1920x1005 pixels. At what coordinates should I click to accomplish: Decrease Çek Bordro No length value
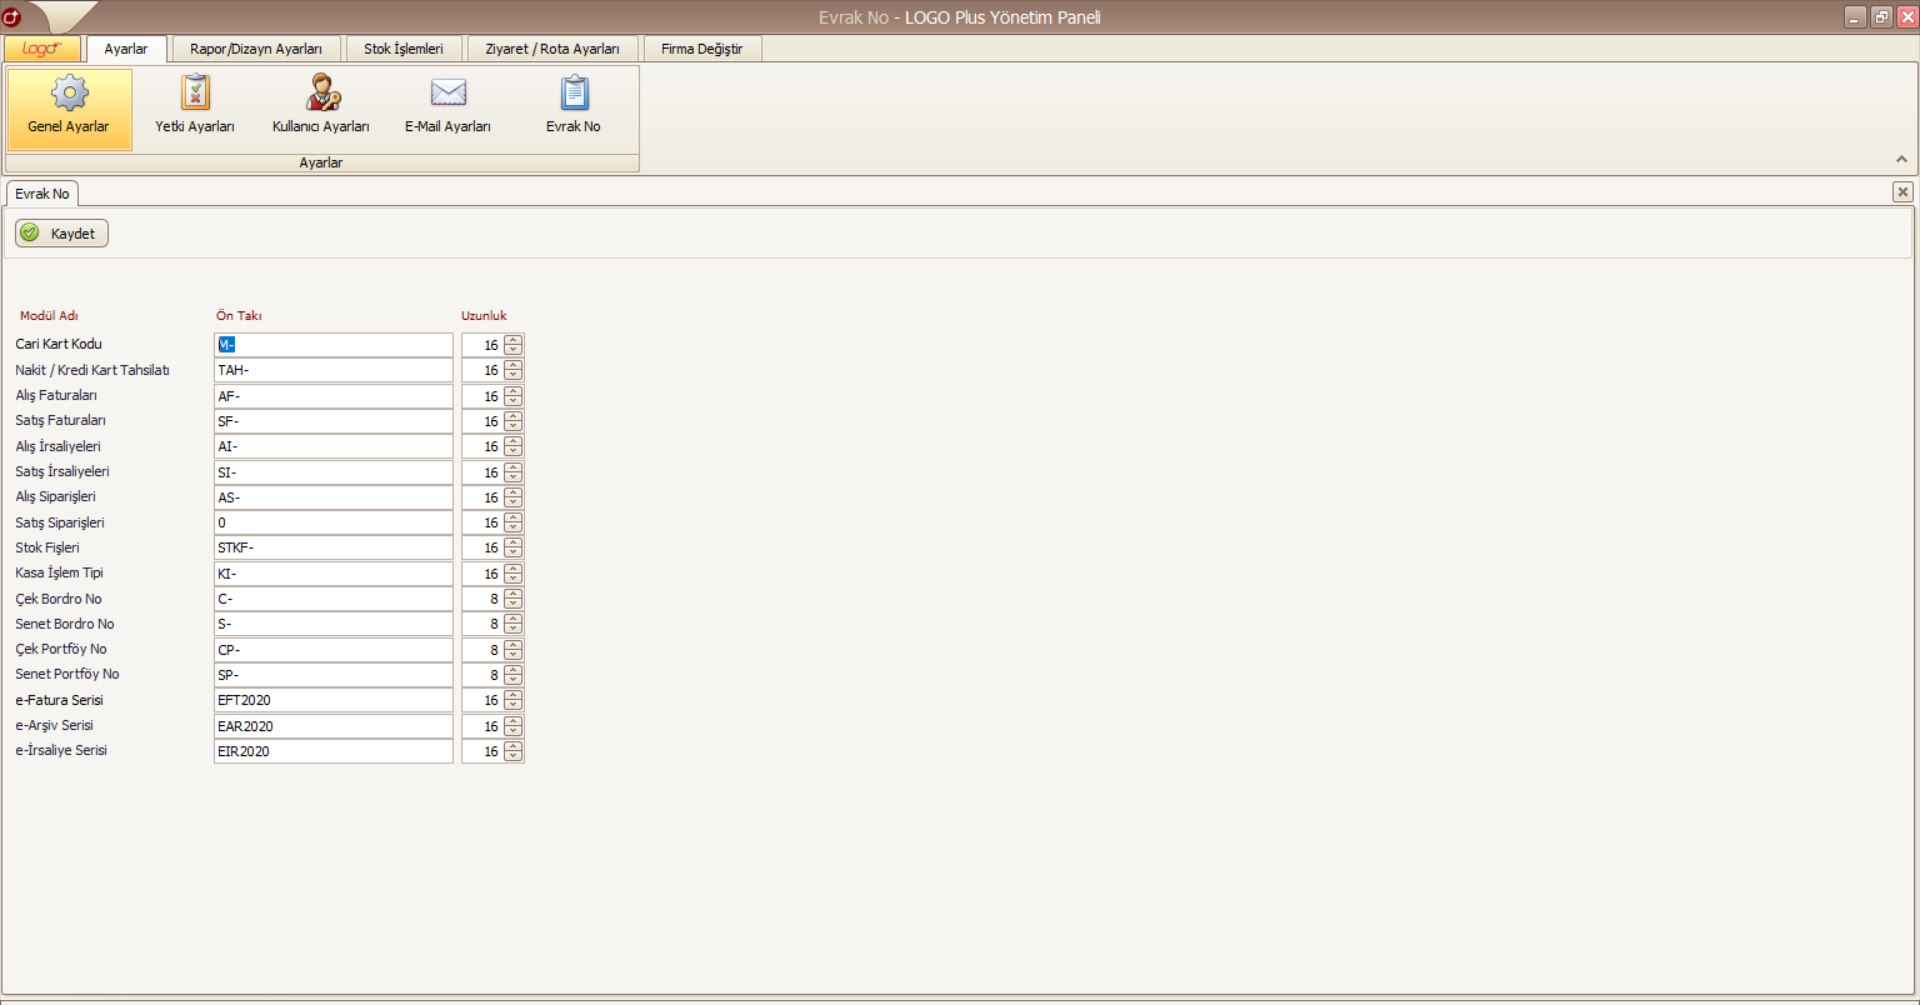[x=513, y=604]
